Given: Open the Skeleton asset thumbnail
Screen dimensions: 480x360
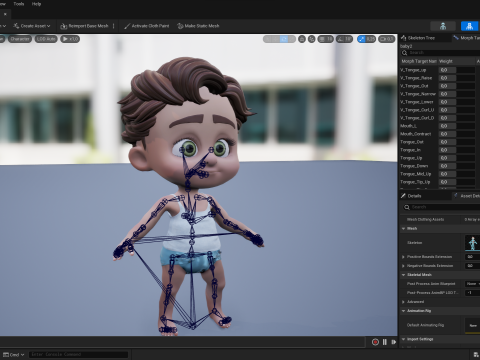Looking at the screenshot, I should [472, 243].
